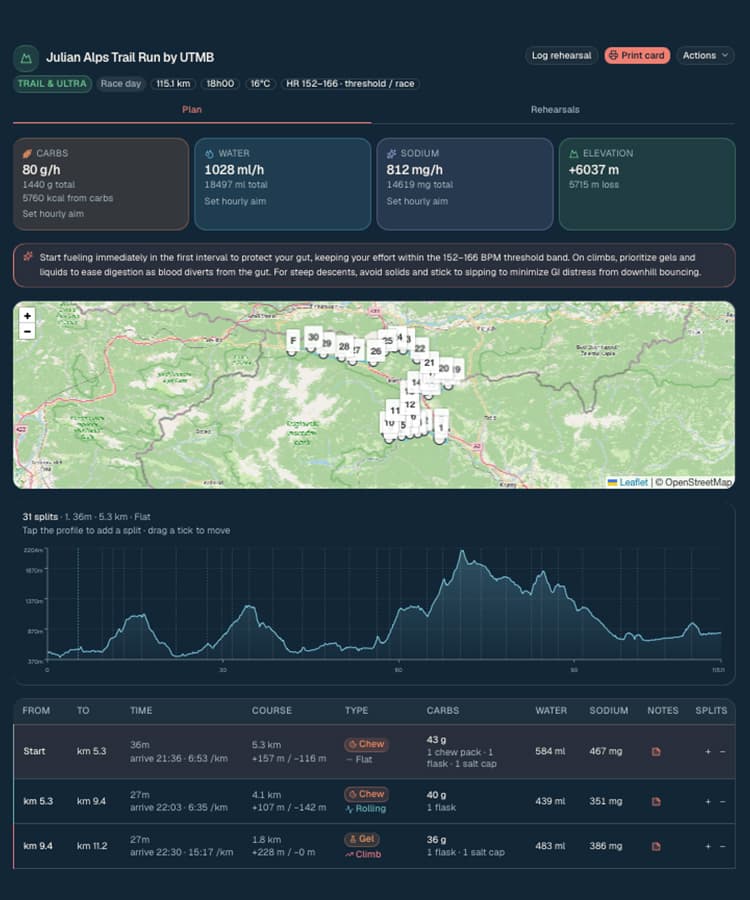Click map marker 26
Screen dimensions: 750x900
click(376, 351)
